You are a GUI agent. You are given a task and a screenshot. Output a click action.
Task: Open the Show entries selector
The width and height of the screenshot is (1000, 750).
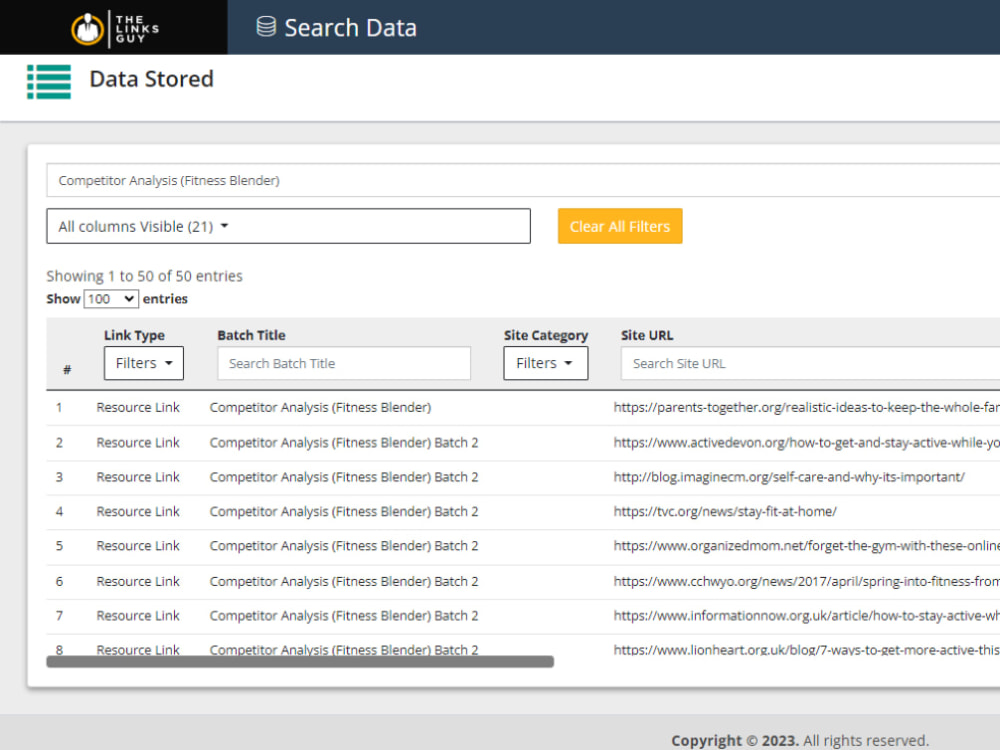click(109, 298)
